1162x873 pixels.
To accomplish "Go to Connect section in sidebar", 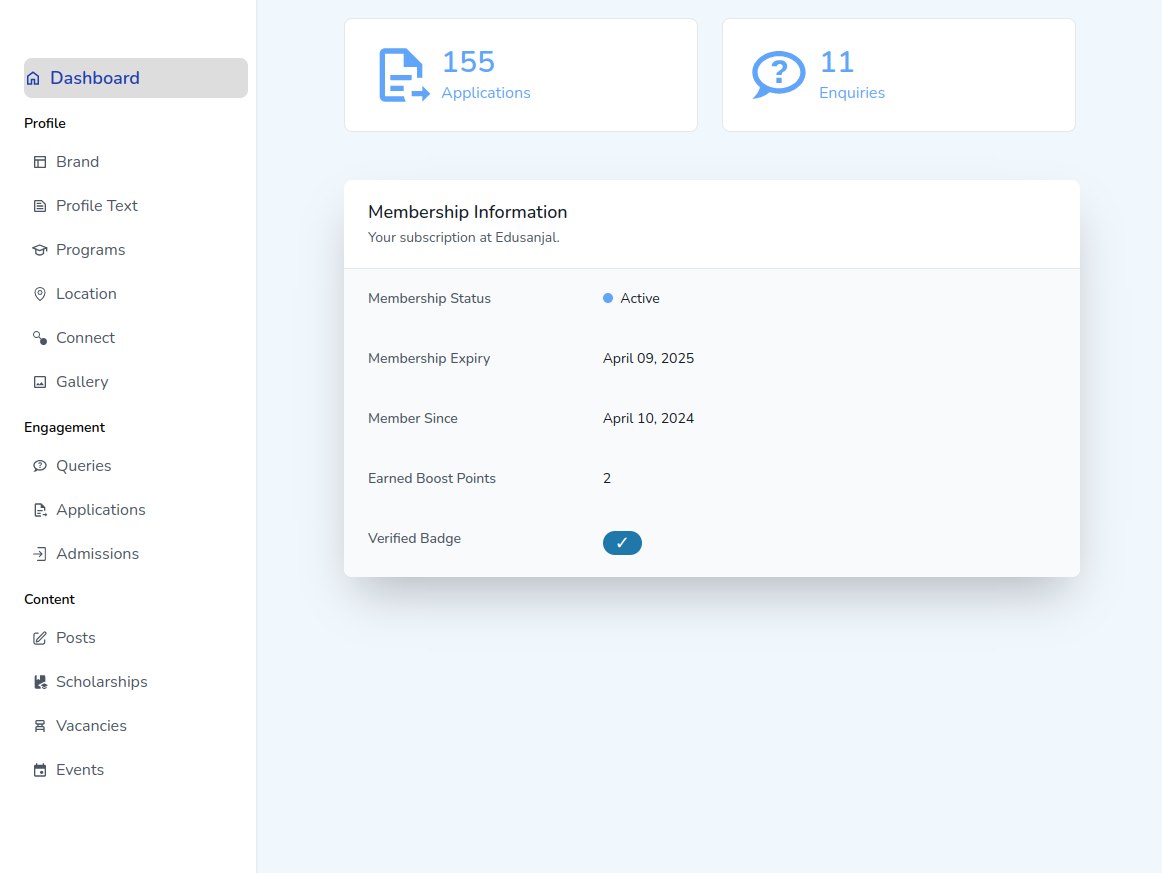I will pos(85,338).
